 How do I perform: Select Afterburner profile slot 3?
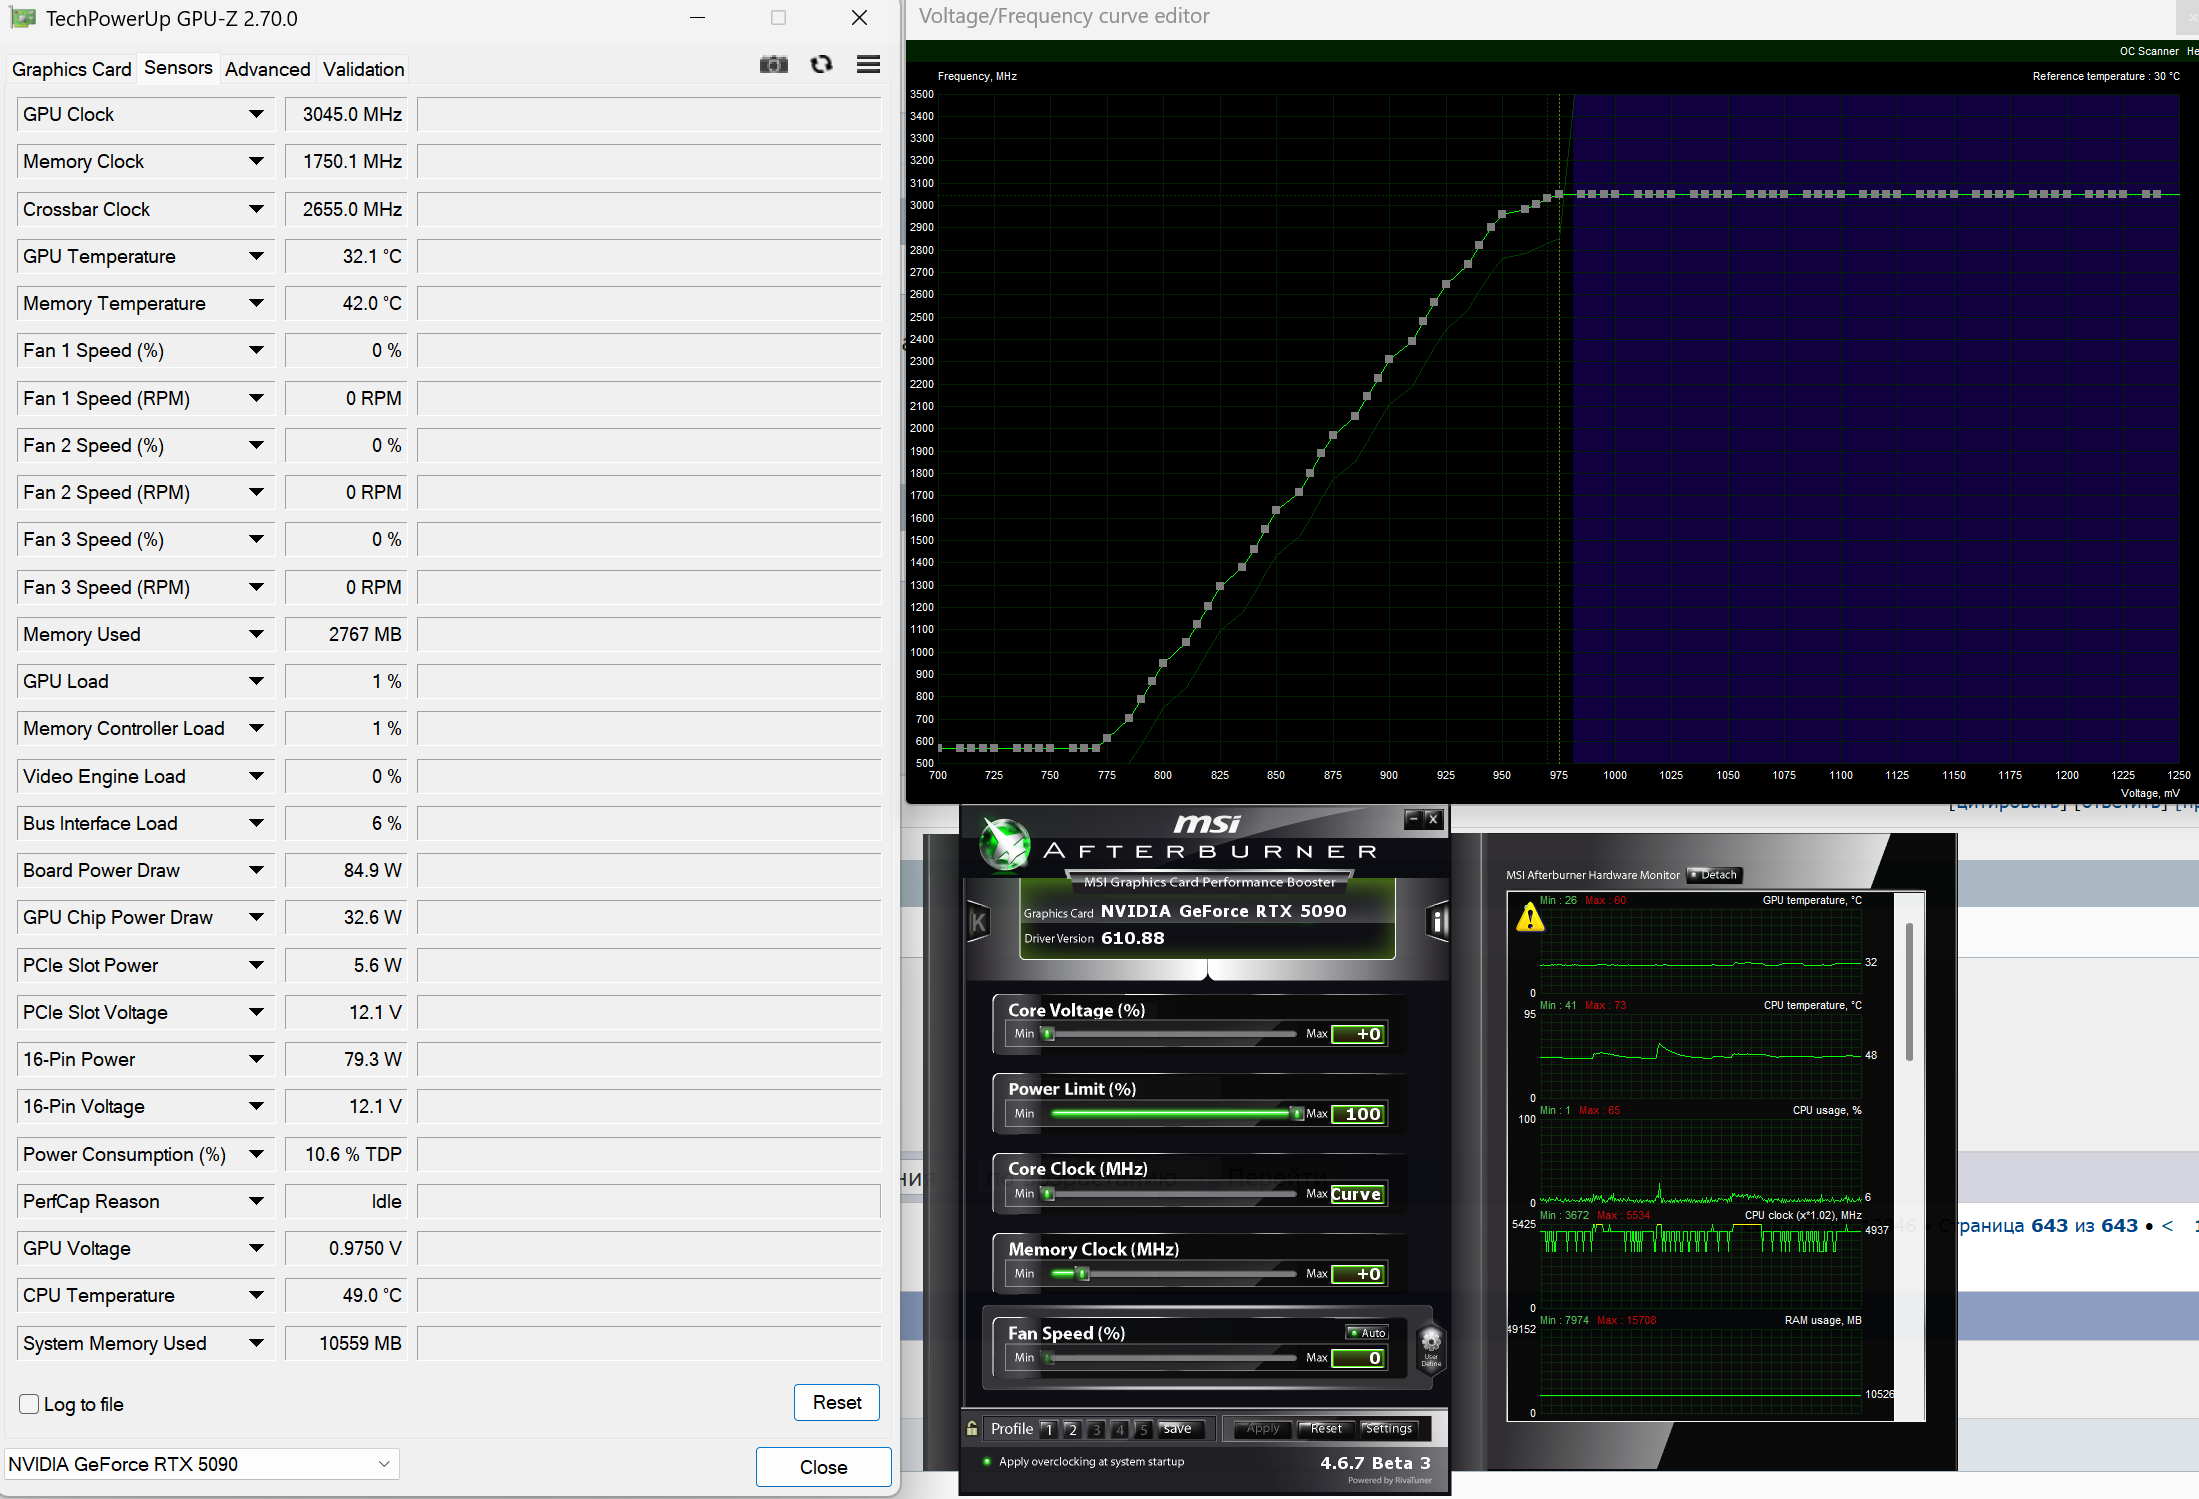coord(1096,1429)
